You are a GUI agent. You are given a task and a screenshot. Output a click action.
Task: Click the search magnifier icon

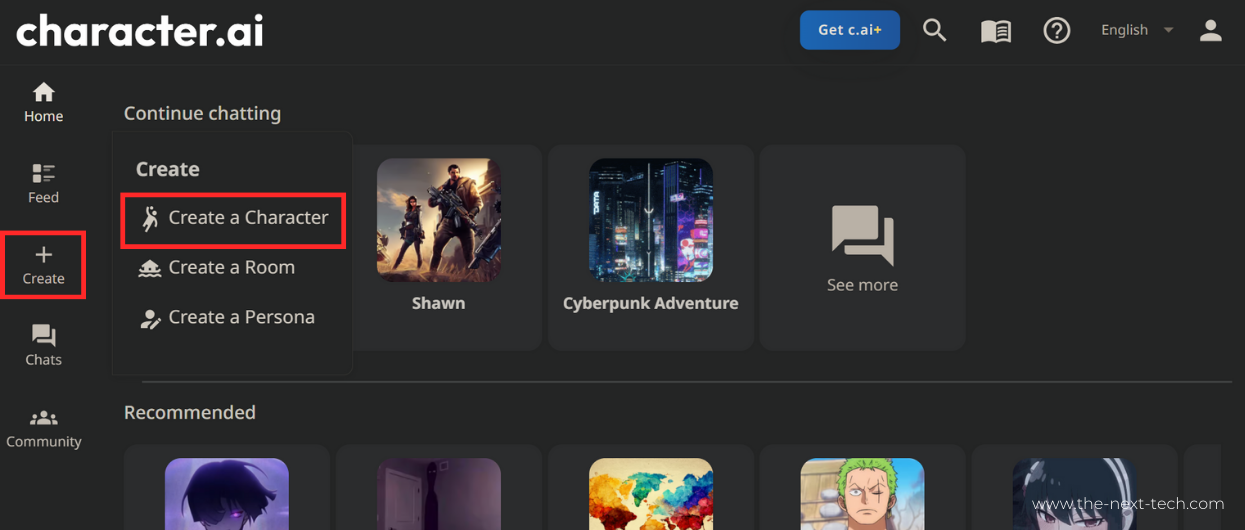click(934, 30)
